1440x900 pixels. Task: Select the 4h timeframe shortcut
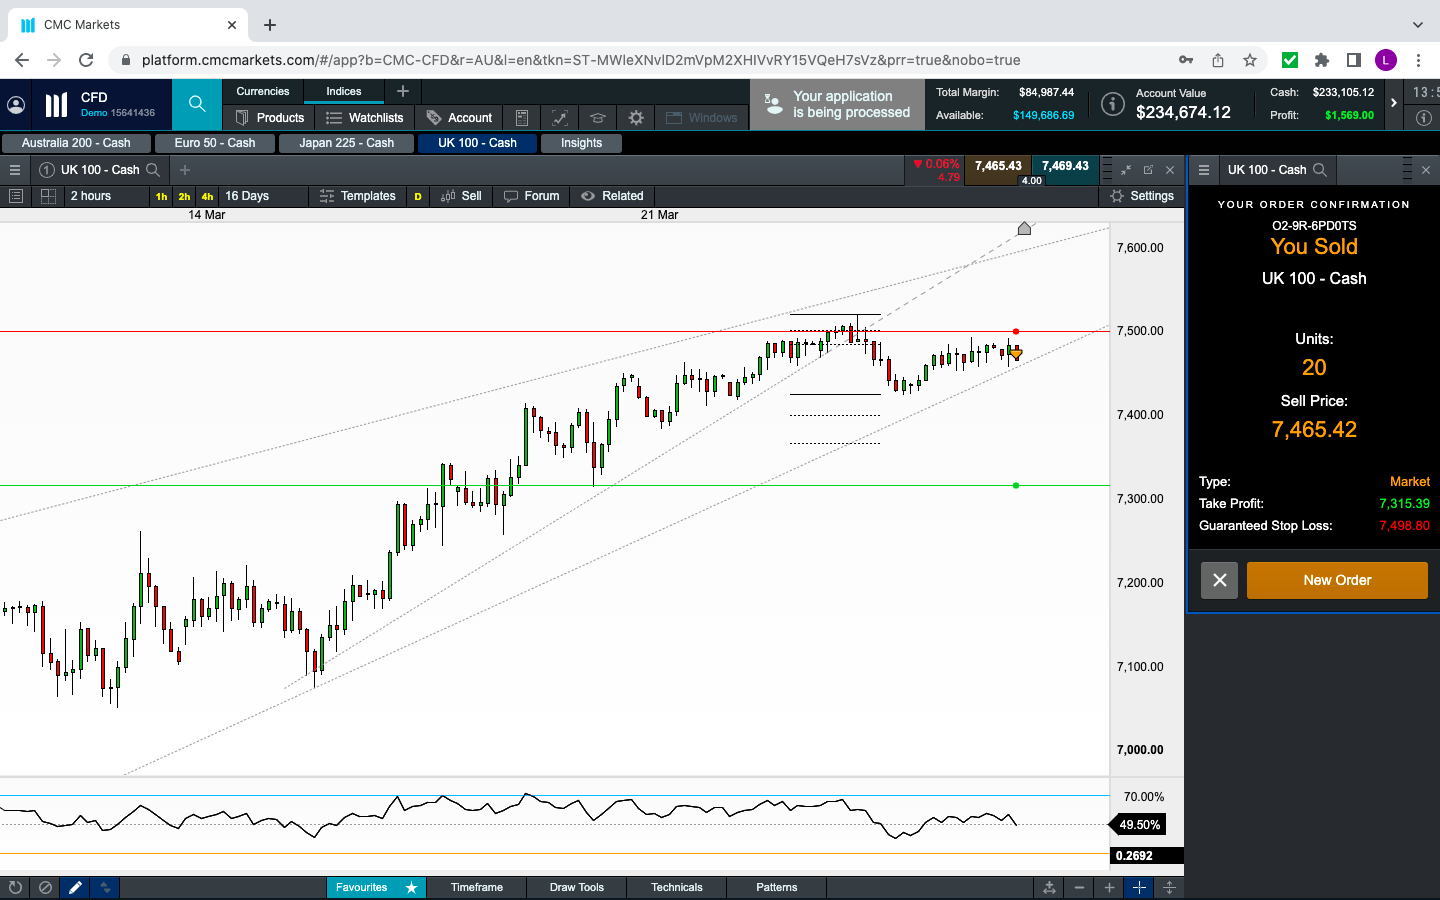pos(207,197)
